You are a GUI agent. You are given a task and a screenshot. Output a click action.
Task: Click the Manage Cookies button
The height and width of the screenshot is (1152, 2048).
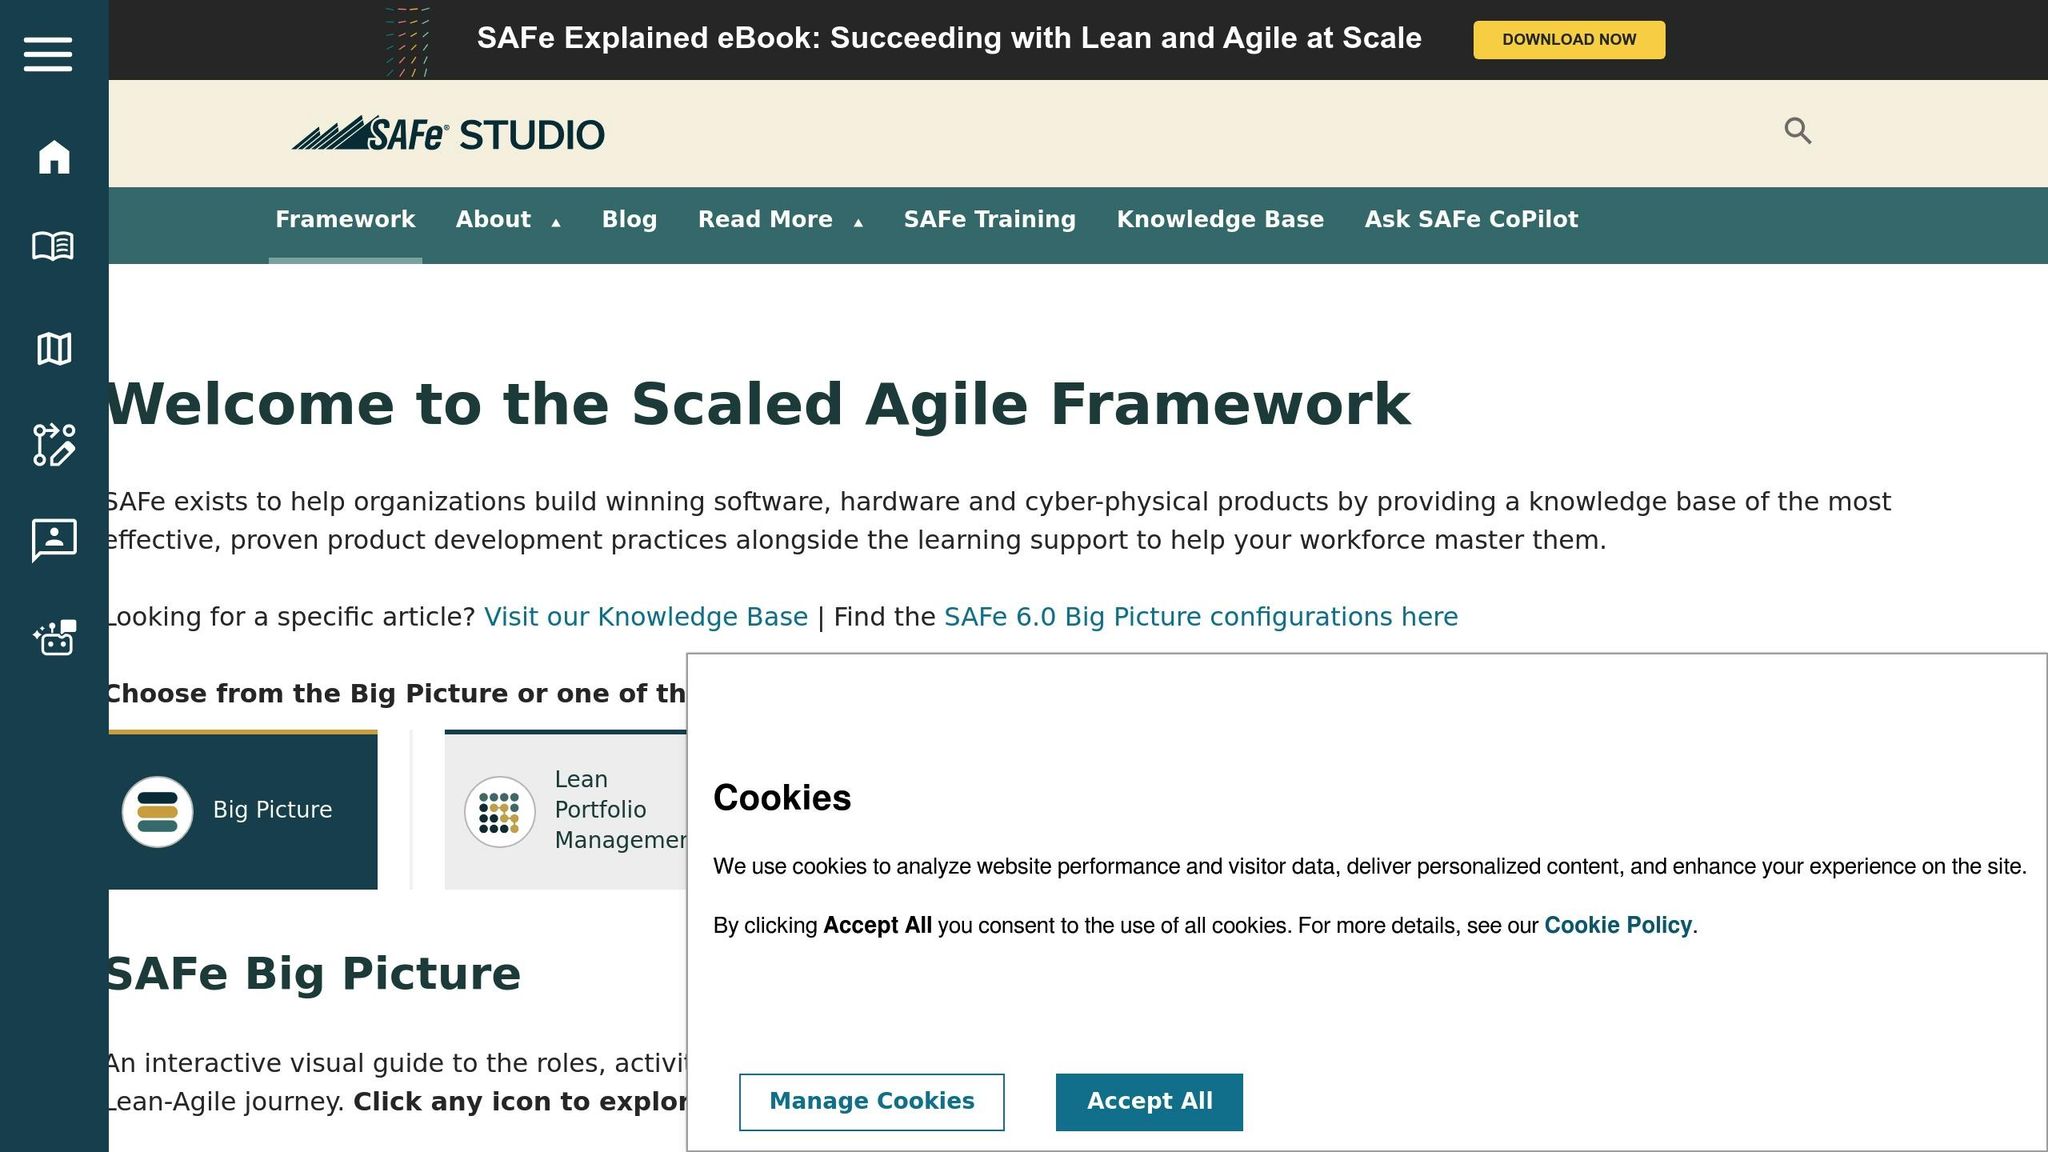(x=871, y=1102)
